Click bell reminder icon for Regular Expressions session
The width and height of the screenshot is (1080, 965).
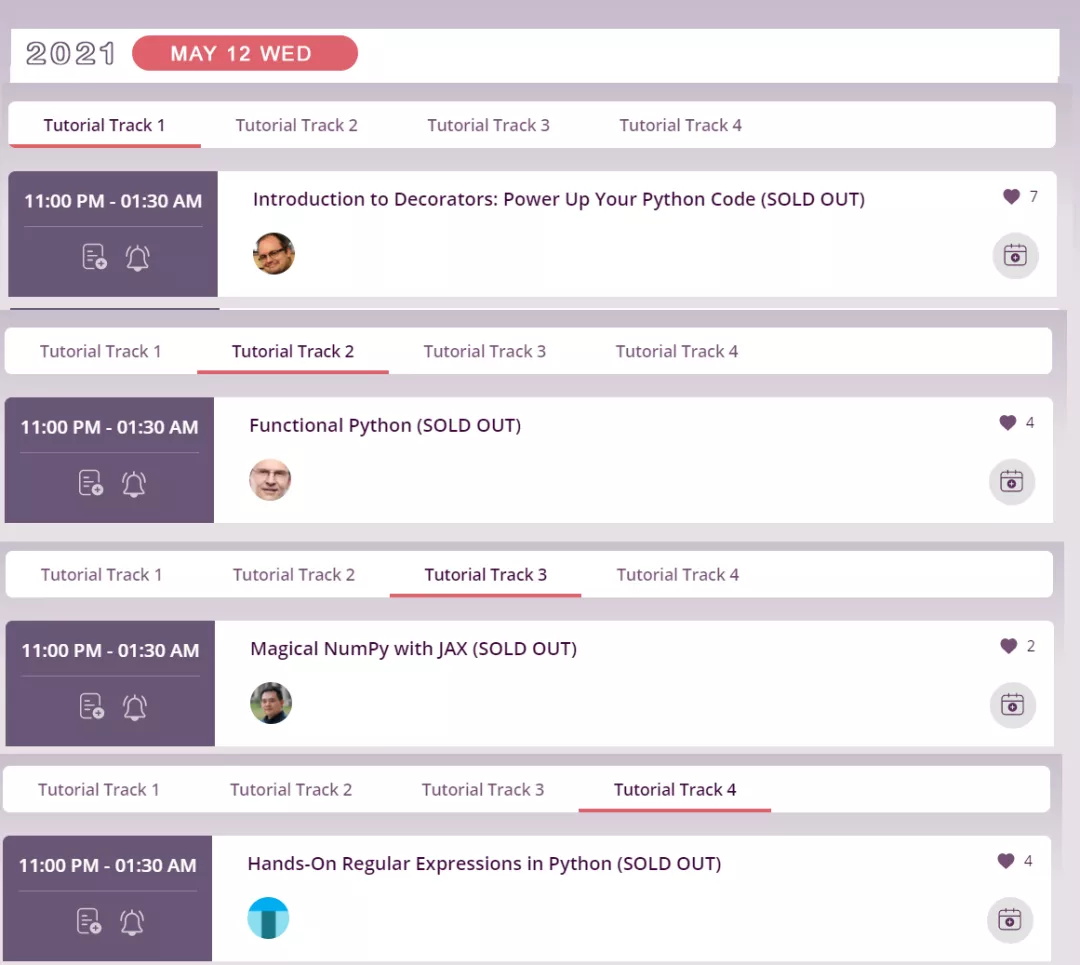tap(132, 922)
